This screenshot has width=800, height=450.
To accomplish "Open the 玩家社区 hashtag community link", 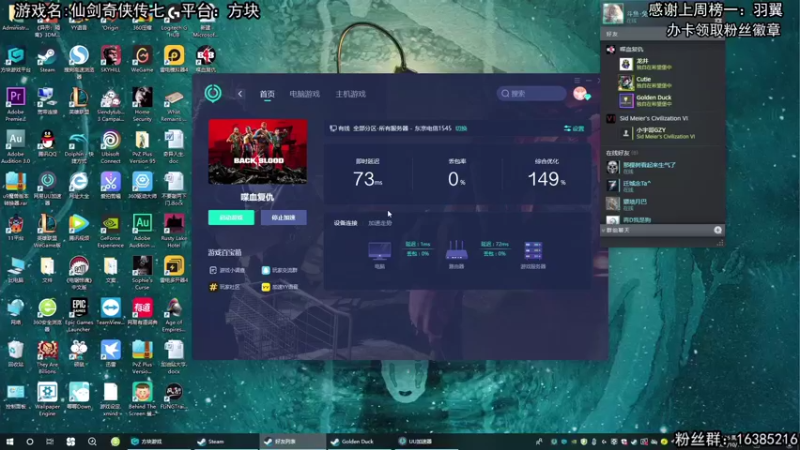I will point(224,287).
